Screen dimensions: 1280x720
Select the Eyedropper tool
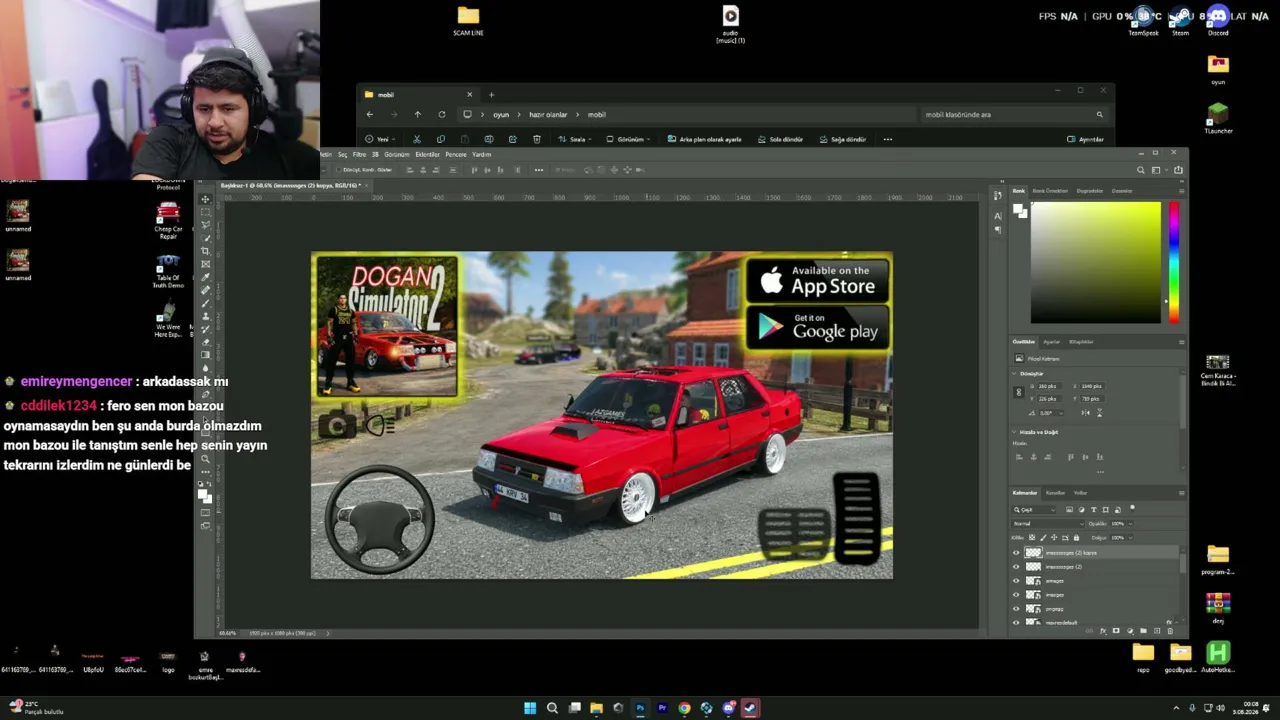[206, 277]
